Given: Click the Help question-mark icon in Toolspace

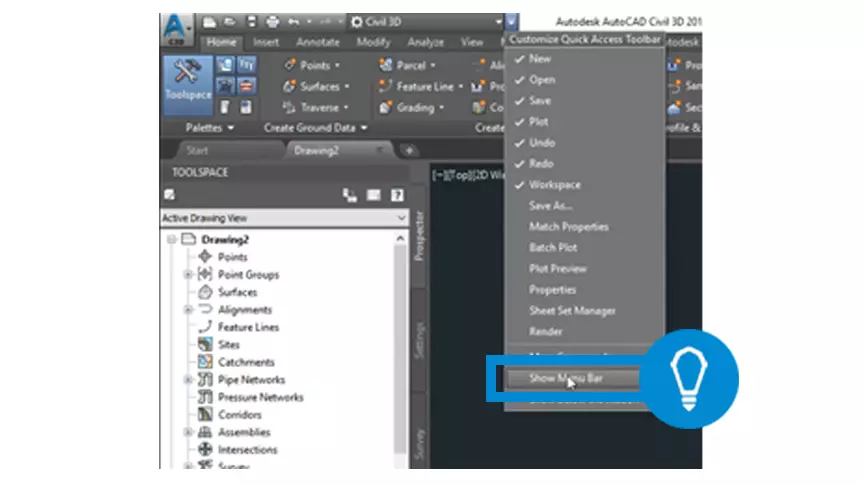Looking at the screenshot, I should coord(397,195).
